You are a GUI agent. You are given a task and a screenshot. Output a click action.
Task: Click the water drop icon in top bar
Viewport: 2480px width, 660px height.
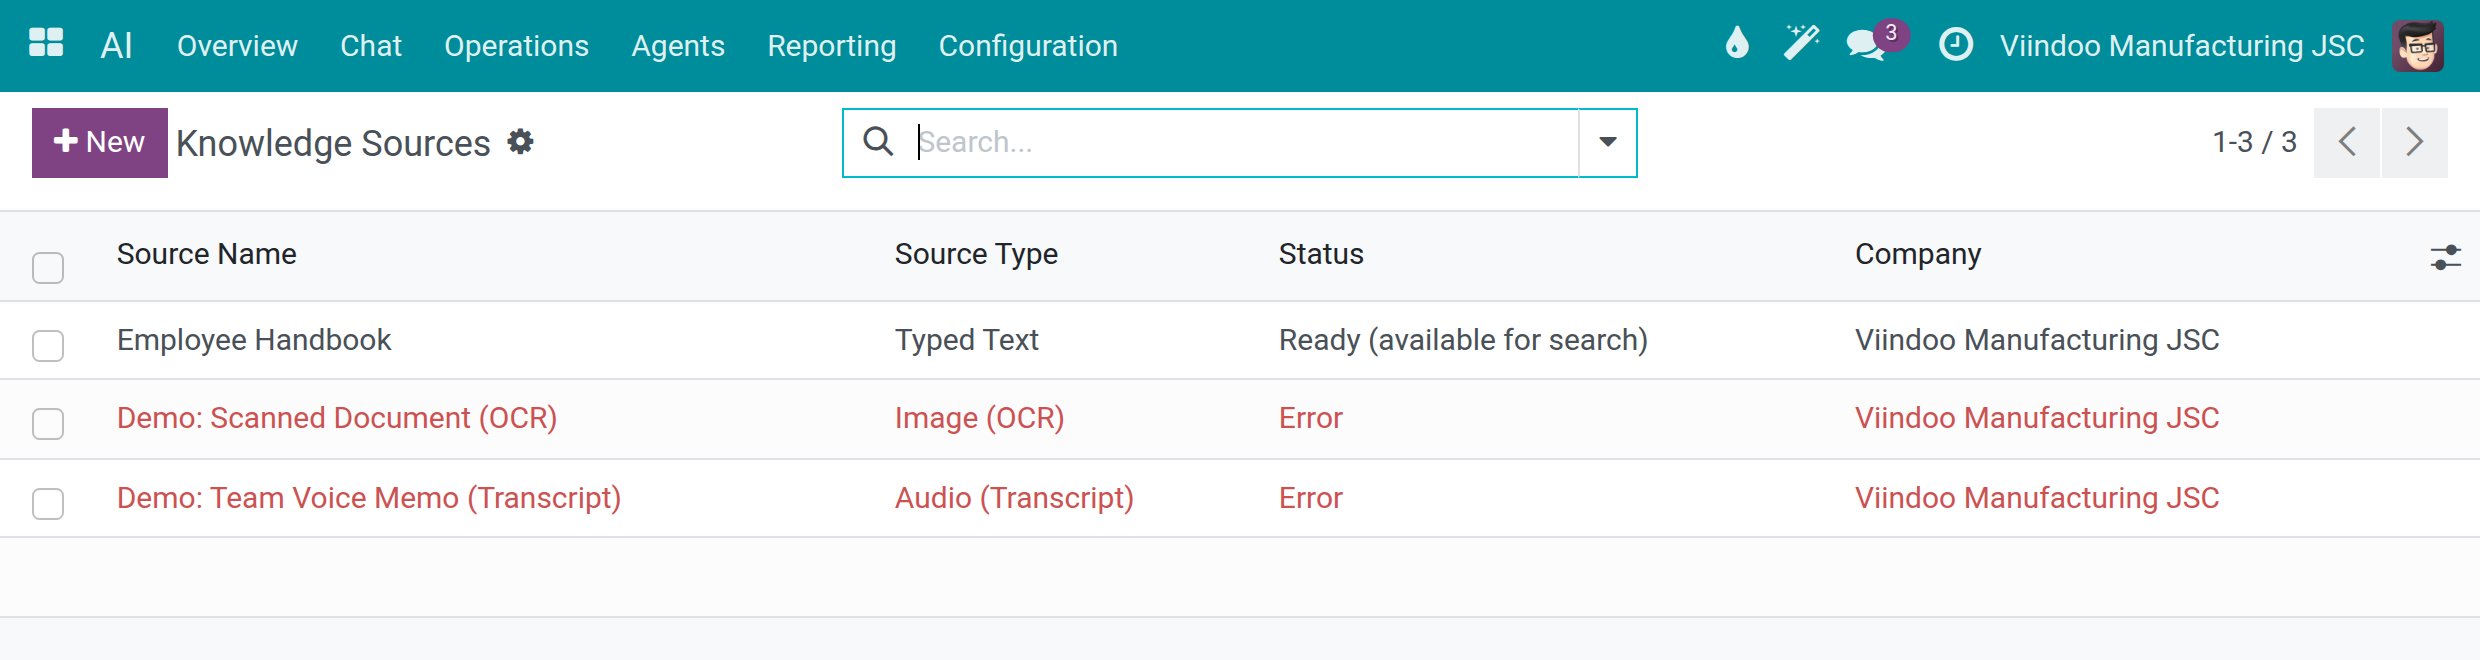[1737, 43]
